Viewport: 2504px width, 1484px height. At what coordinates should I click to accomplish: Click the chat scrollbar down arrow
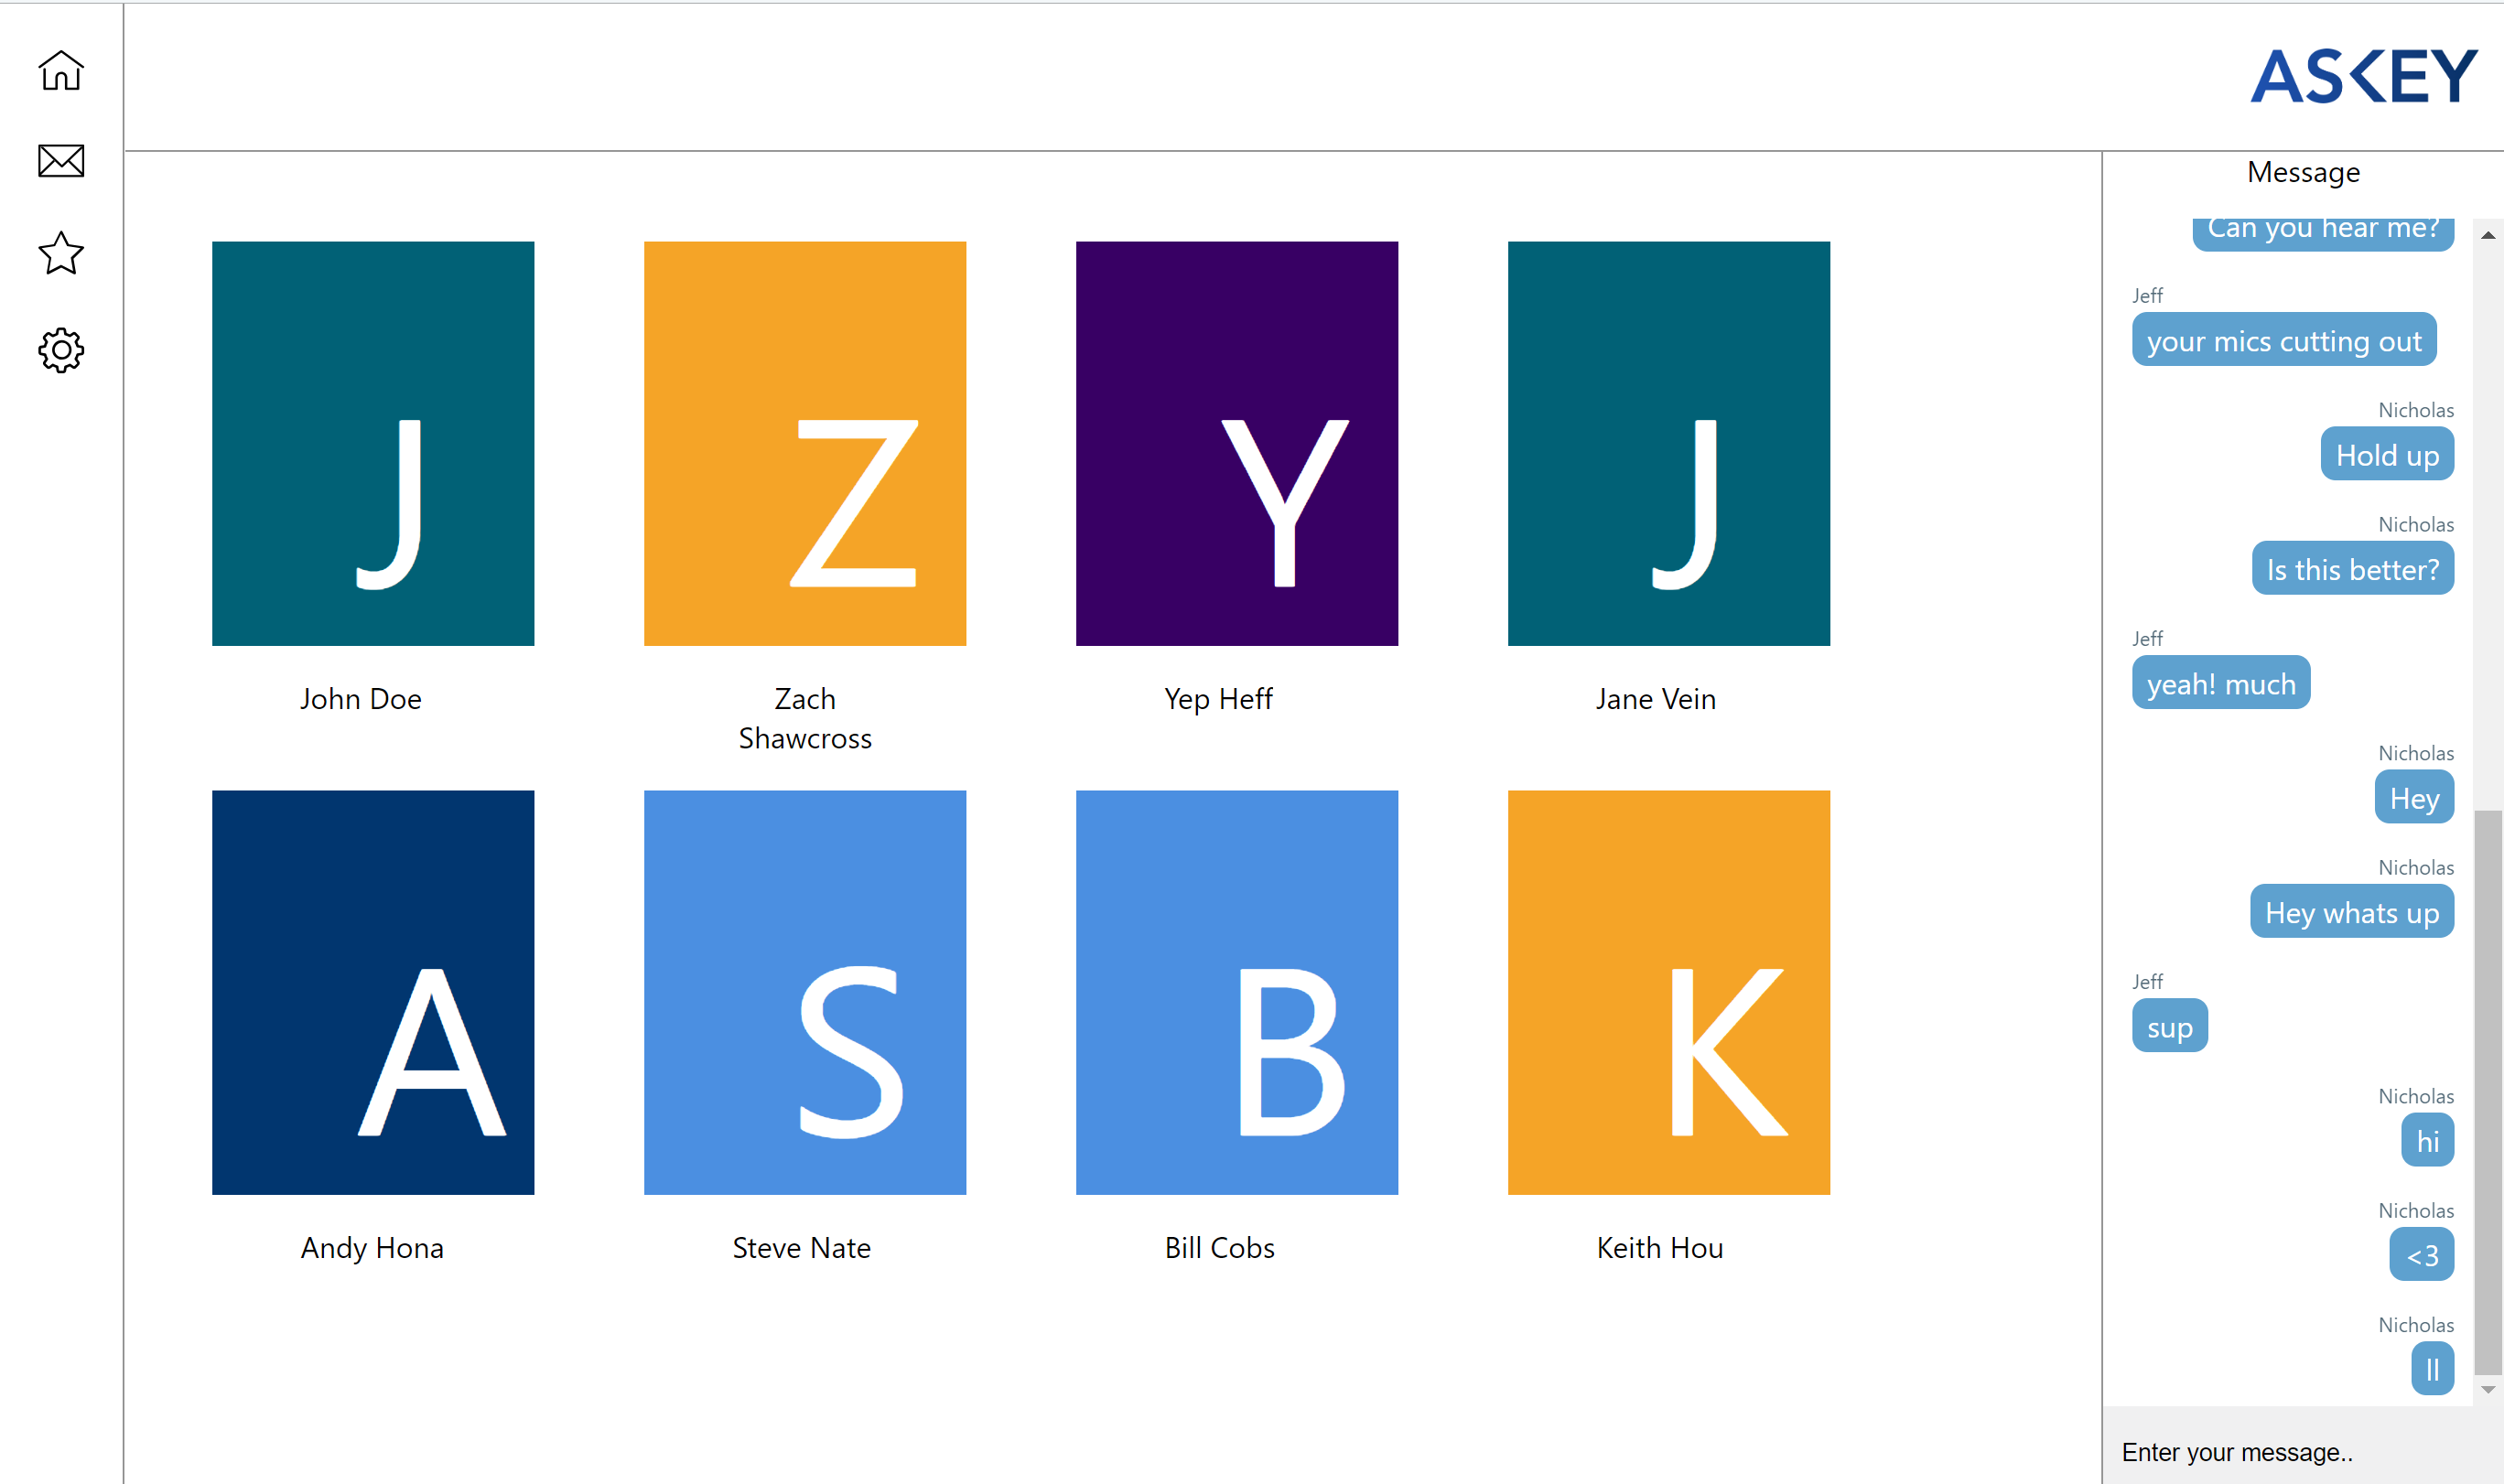coord(2488,1390)
